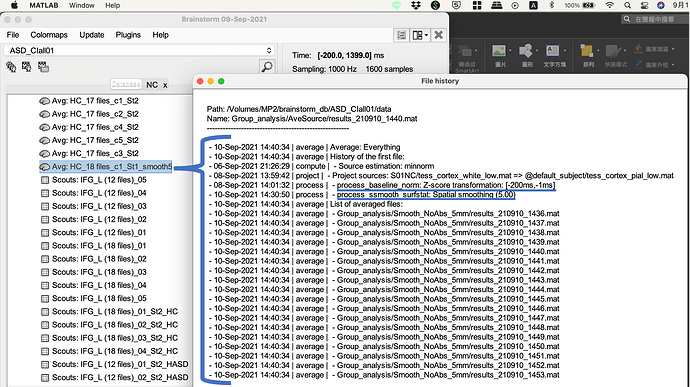Insert text box (文字方塊) in background window
The image size is (690, 387).
[x=552, y=51]
